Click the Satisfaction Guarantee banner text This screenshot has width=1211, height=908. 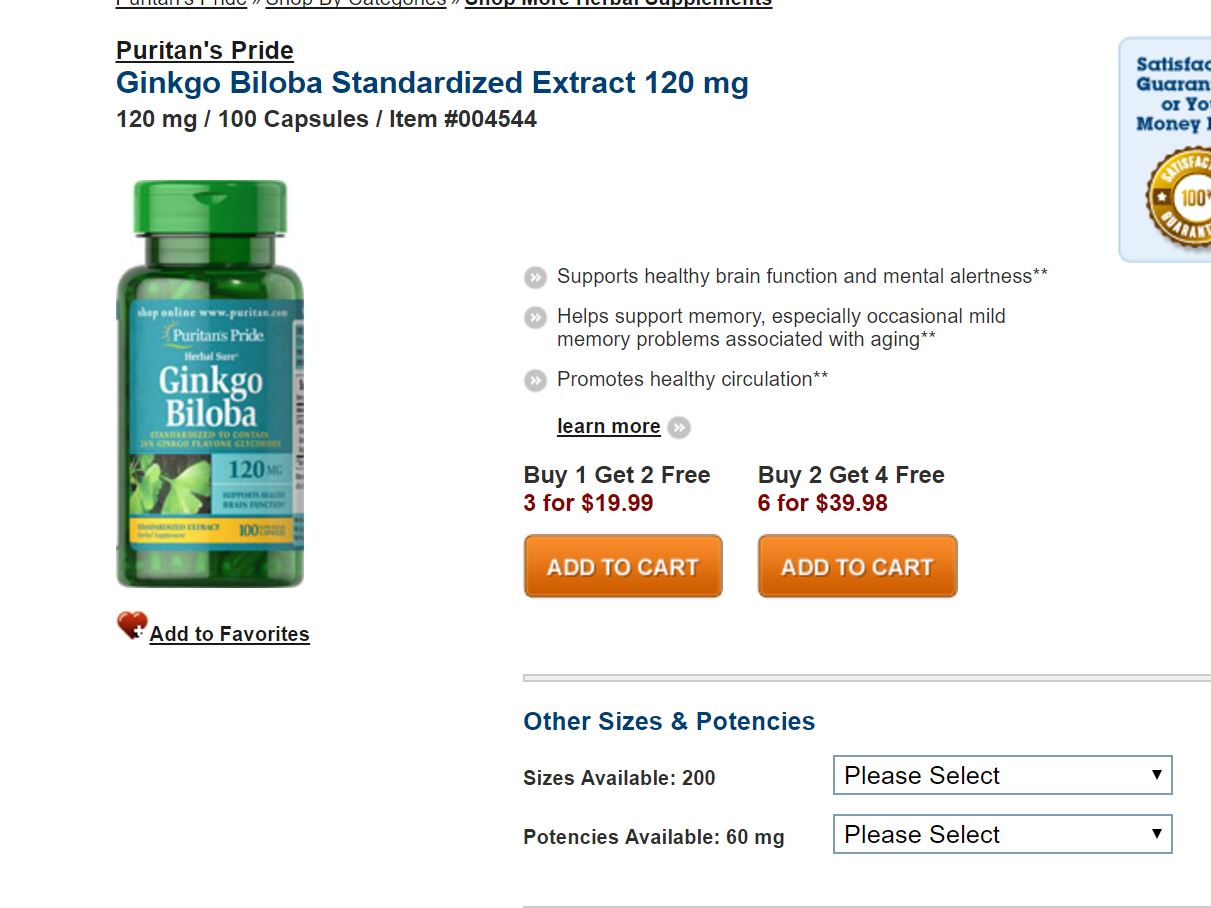point(1174,94)
